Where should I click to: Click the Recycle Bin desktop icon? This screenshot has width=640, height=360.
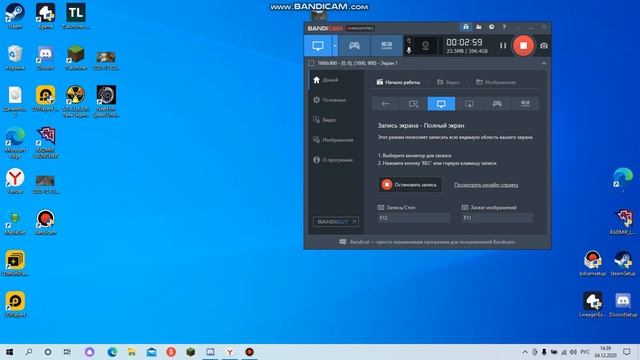click(x=15, y=58)
